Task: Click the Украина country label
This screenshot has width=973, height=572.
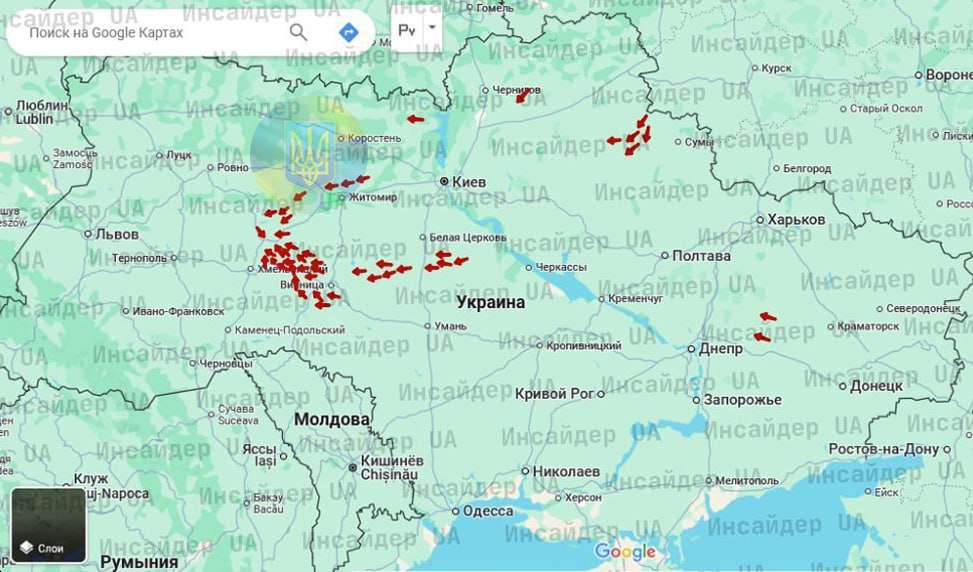Action: pos(490,302)
